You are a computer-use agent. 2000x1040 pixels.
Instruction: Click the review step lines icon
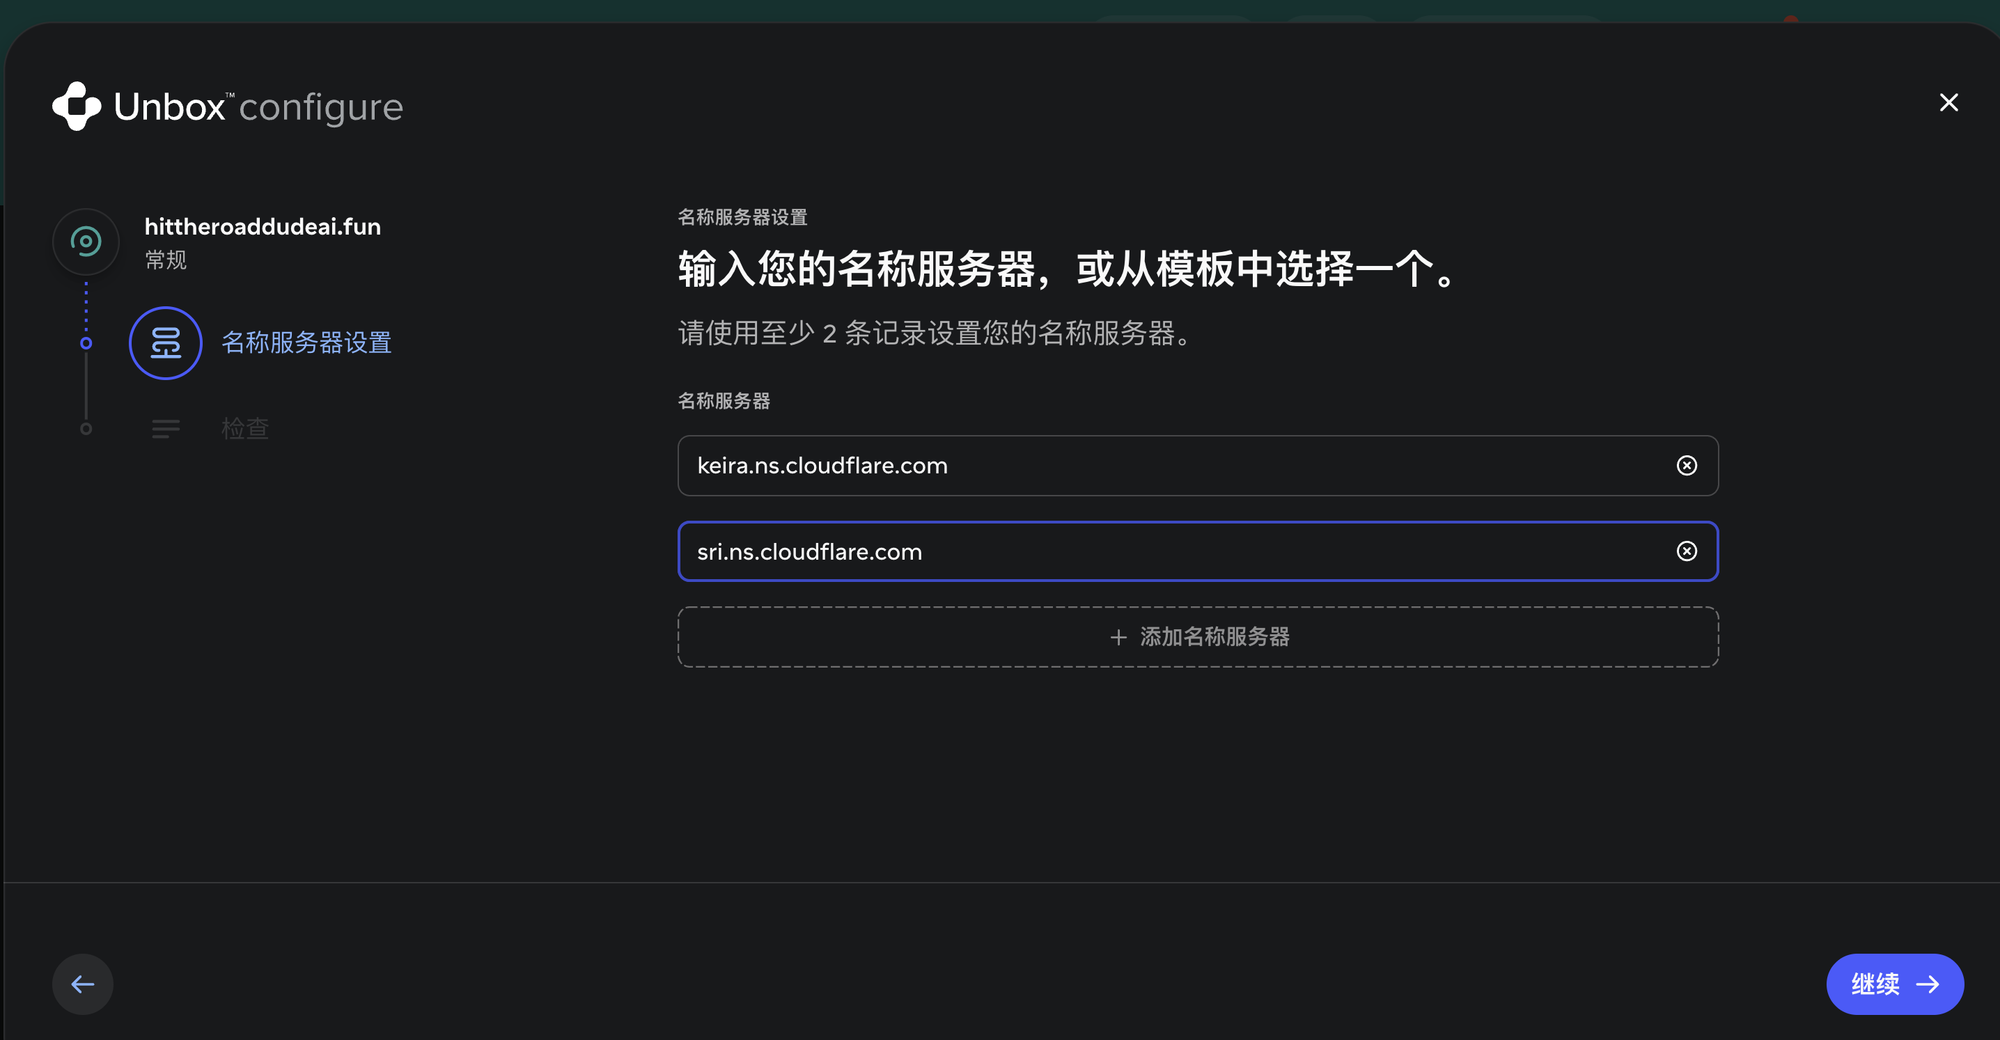(x=166, y=429)
